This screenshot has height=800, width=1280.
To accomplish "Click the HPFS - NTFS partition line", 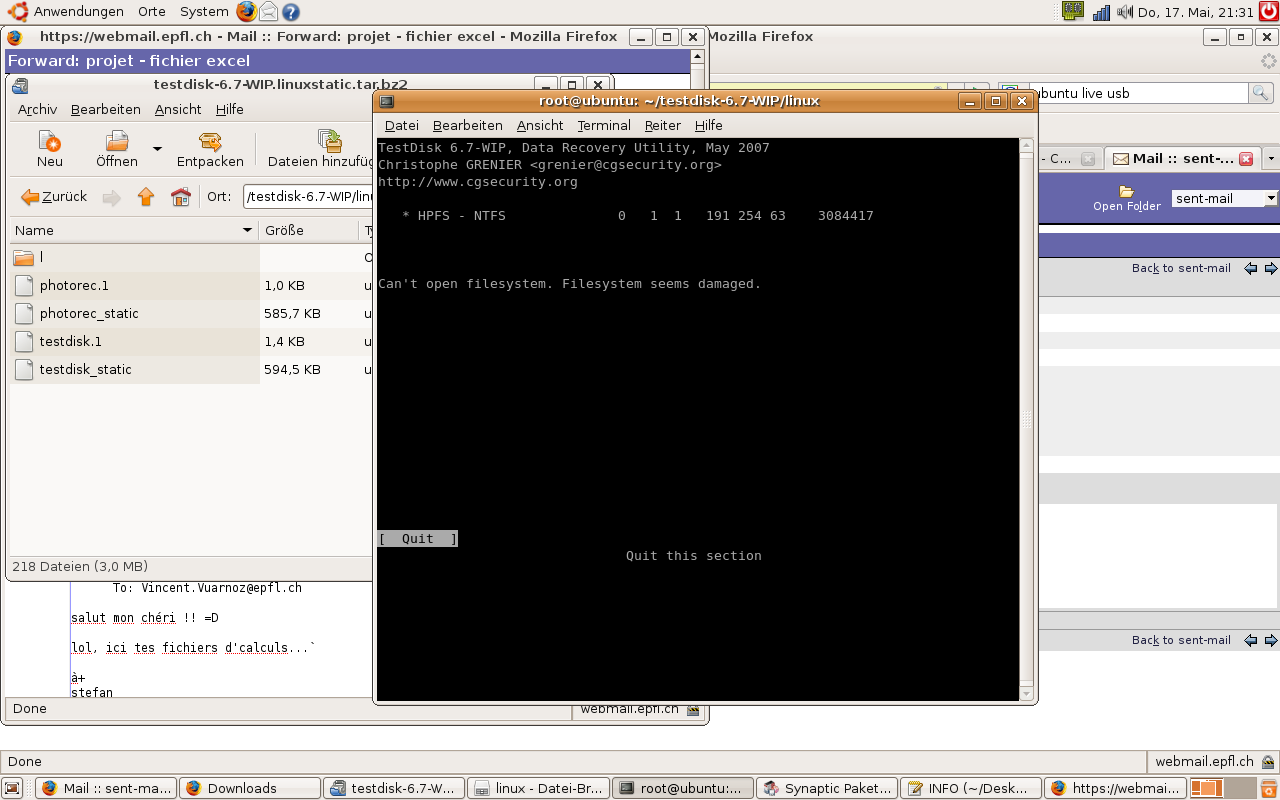I will point(637,216).
